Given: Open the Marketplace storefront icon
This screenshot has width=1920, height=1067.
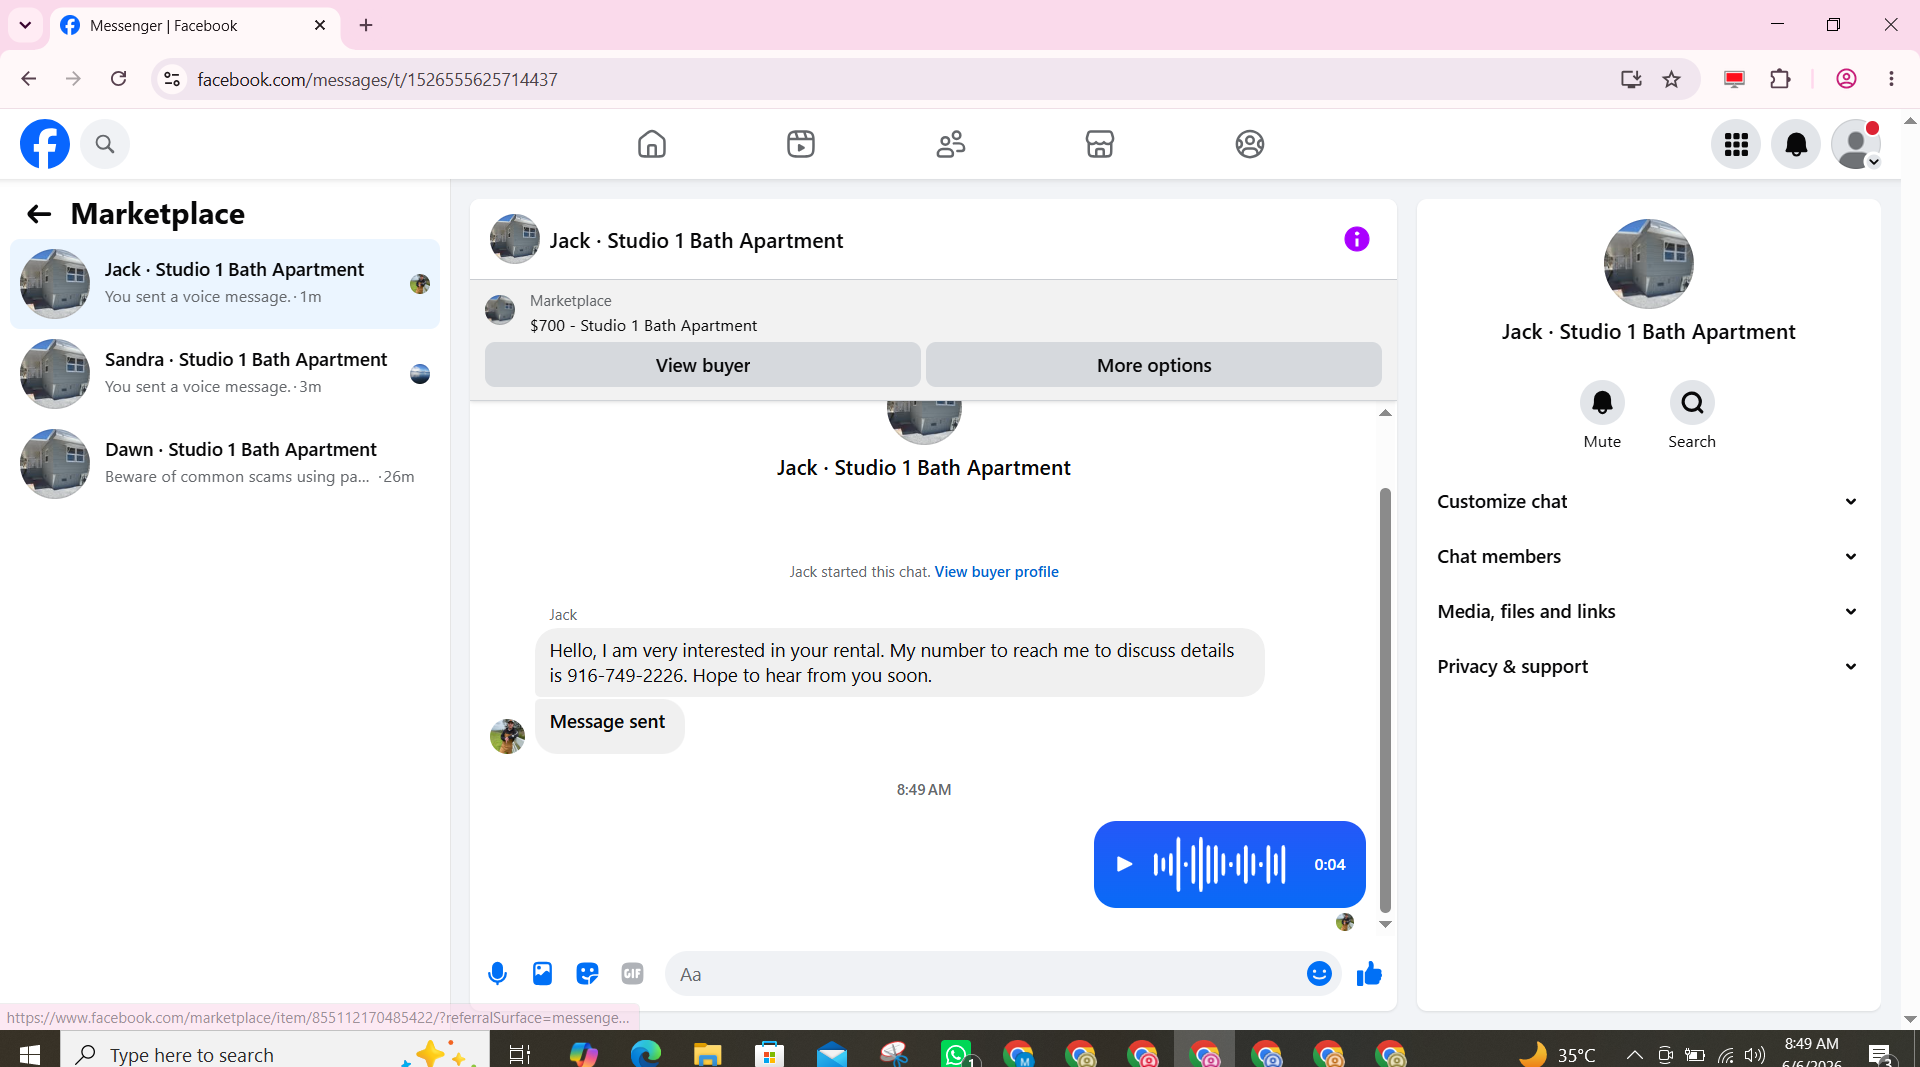Looking at the screenshot, I should click(1100, 144).
